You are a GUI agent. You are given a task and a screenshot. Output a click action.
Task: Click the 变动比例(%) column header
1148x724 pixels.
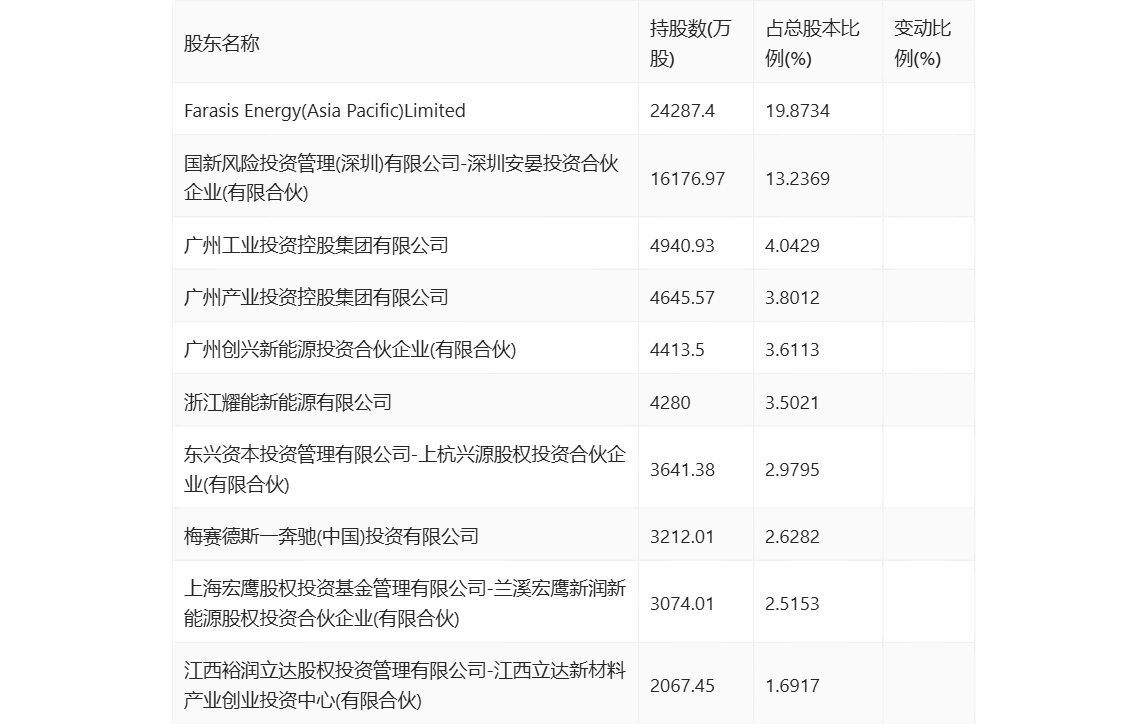coord(922,43)
